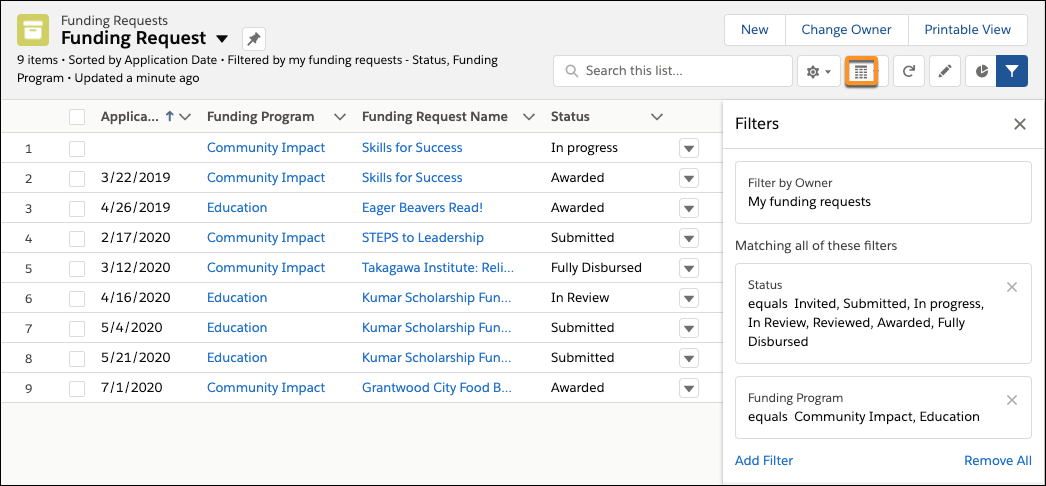Open row actions for Eager Beavers Read!
Viewport: 1046px width, 486px height.
click(x=689, y=208)
